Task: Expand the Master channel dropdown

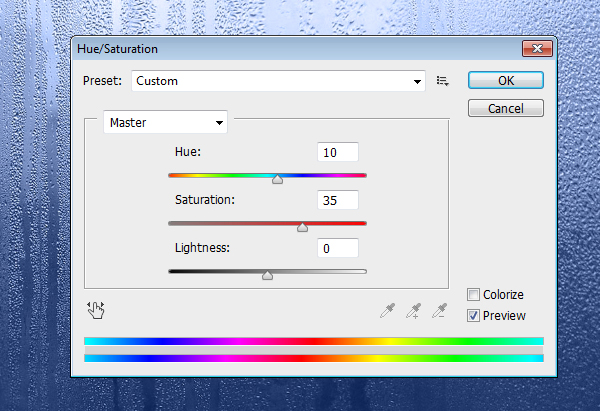Action: [166, 123]
